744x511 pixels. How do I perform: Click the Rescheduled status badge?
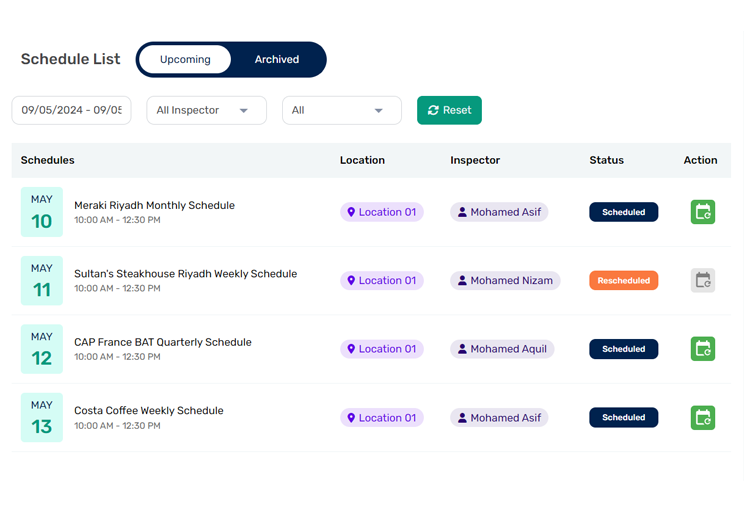623,280
